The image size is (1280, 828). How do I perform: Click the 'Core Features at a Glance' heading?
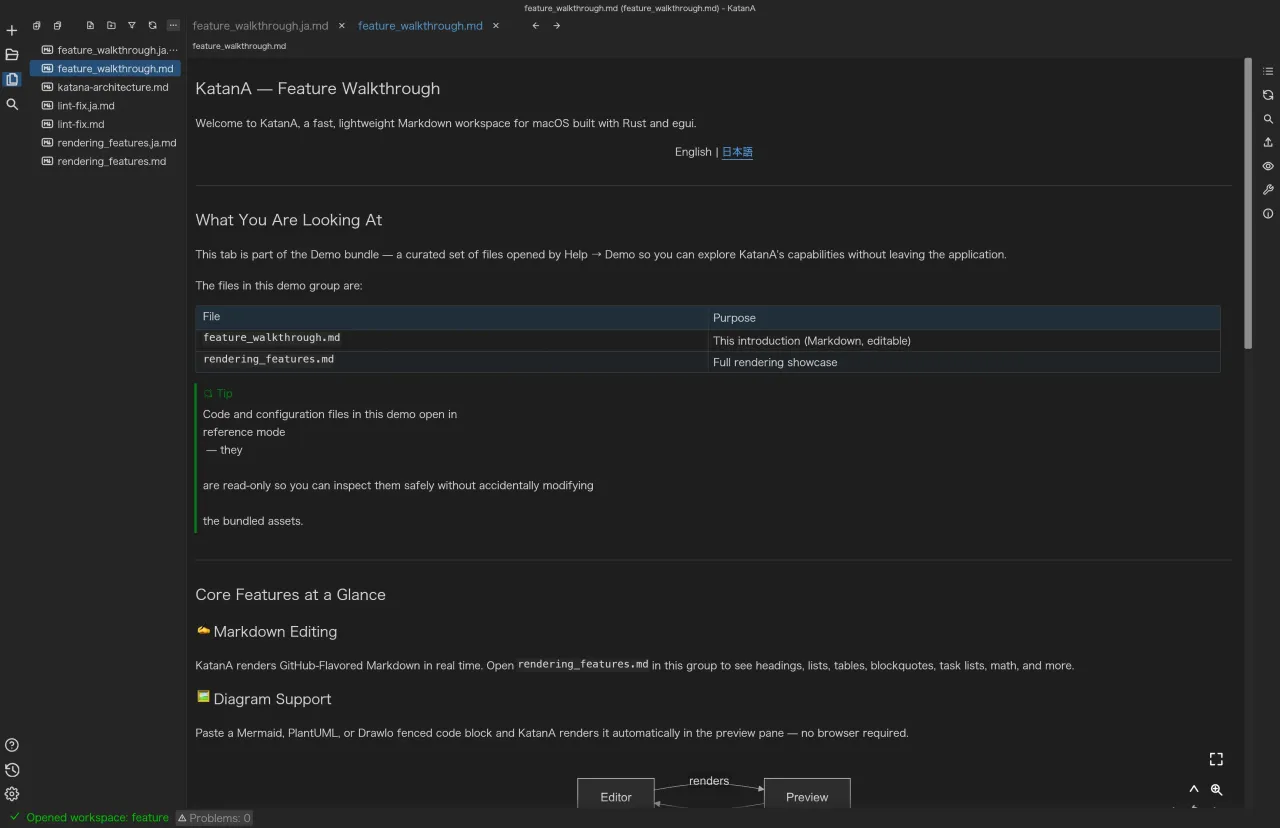(290, 594)
